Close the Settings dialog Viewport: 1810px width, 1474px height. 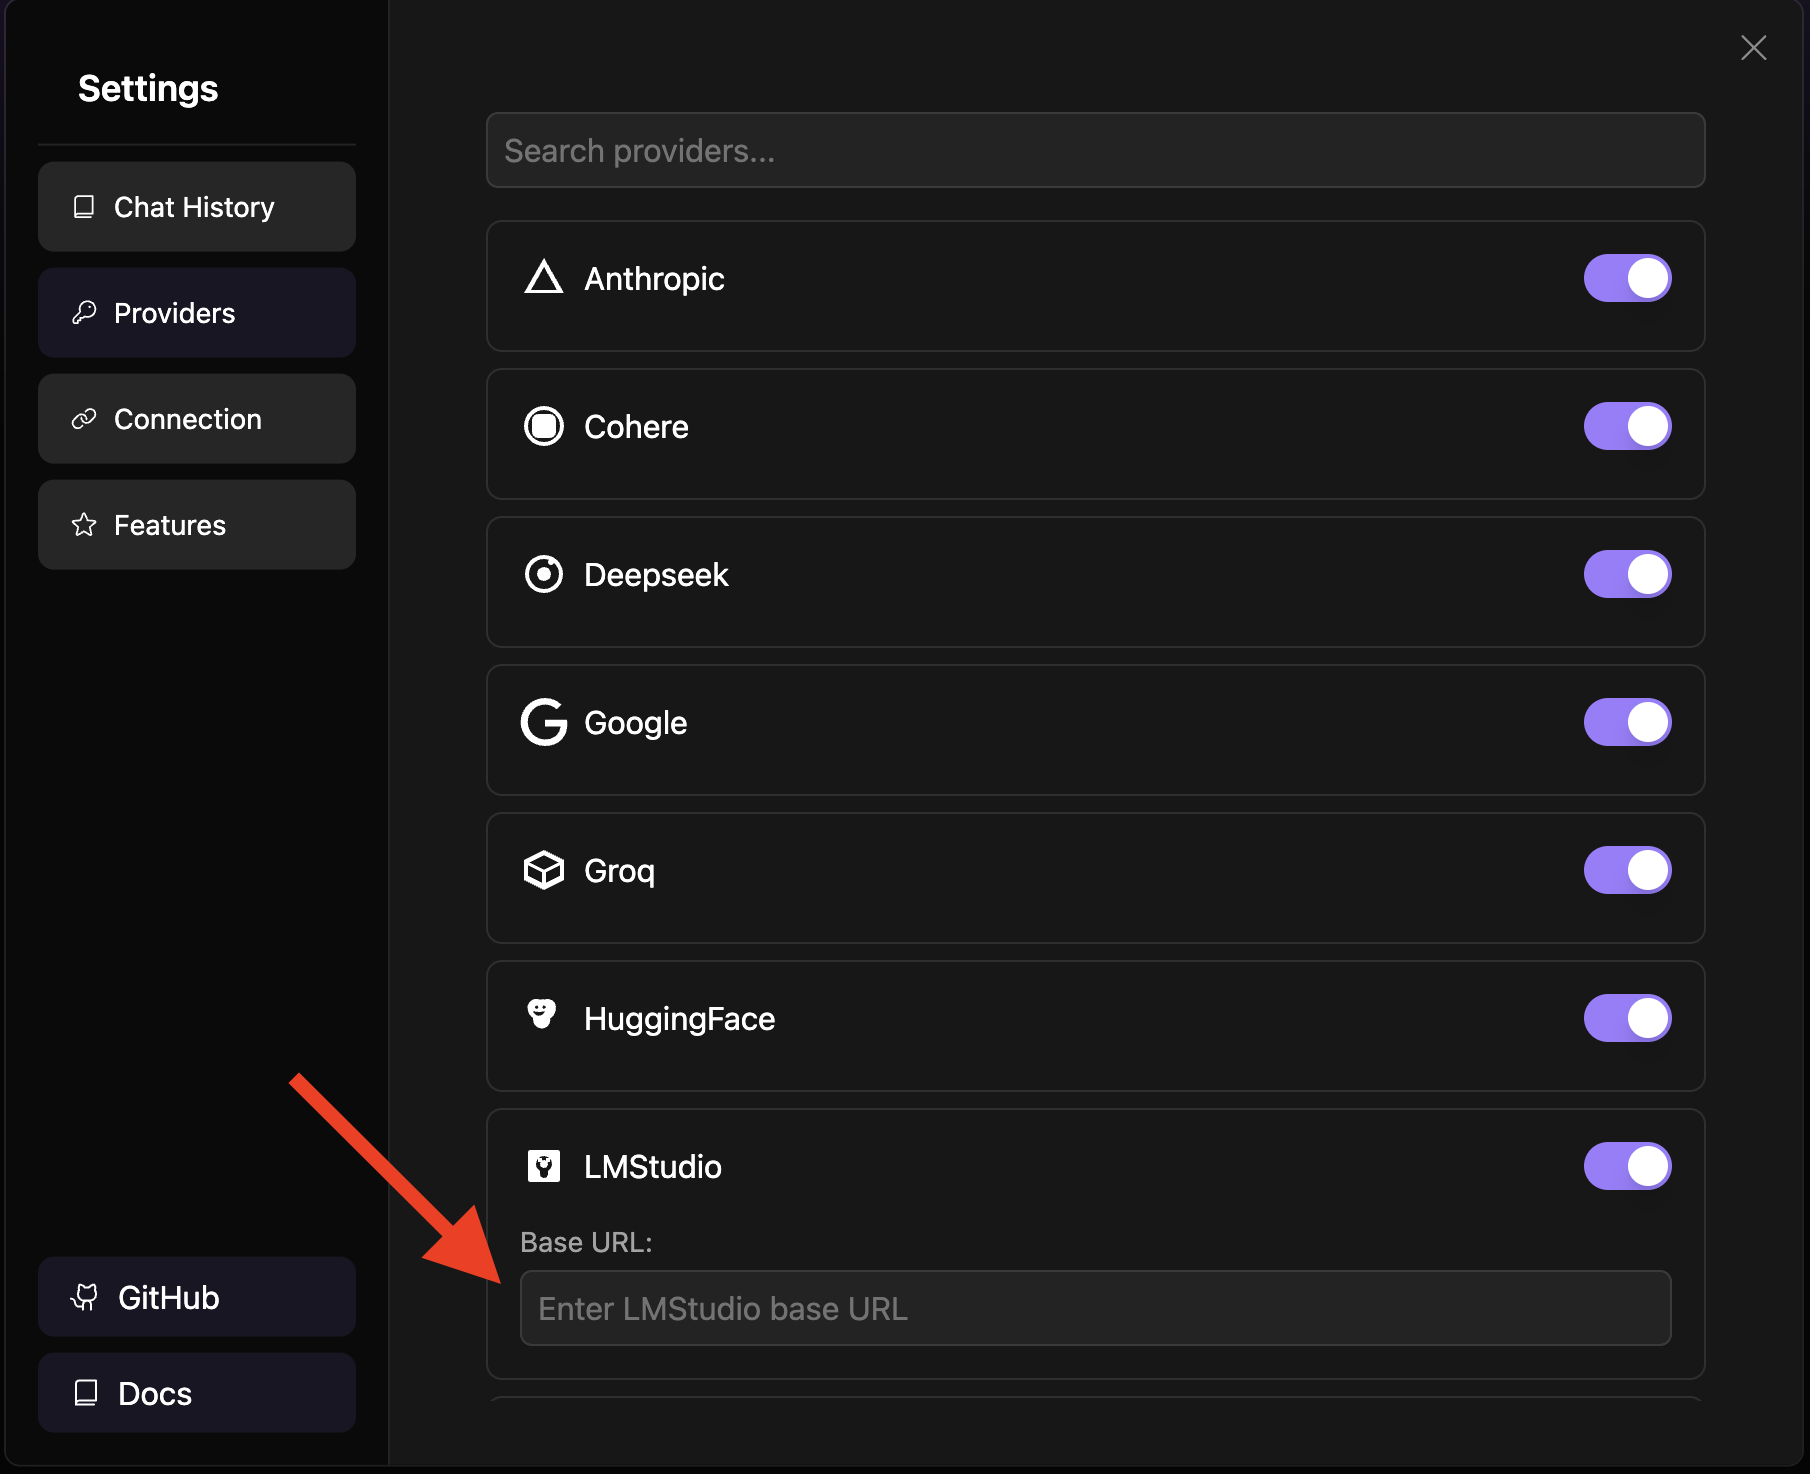pos(1754,48)
